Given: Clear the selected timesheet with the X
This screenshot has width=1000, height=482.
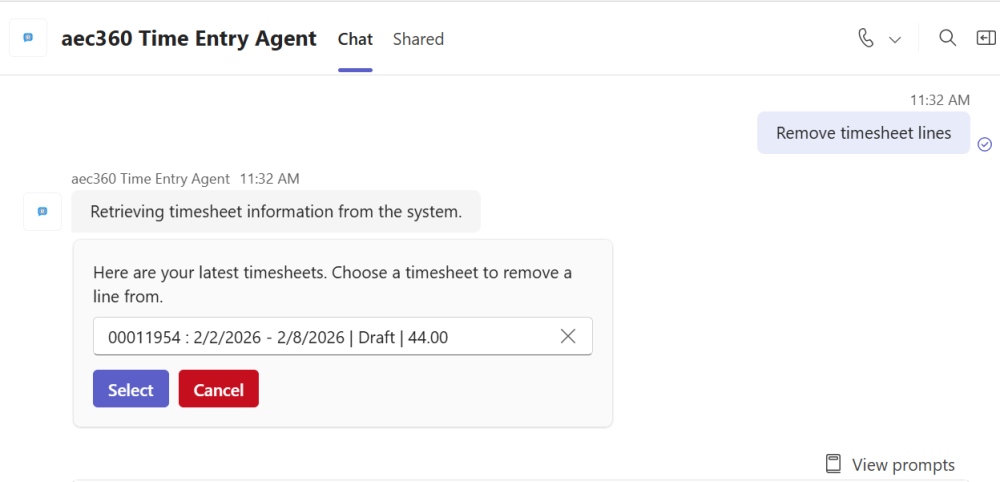Looking at the screenshot, I should (x=568, y=336).
